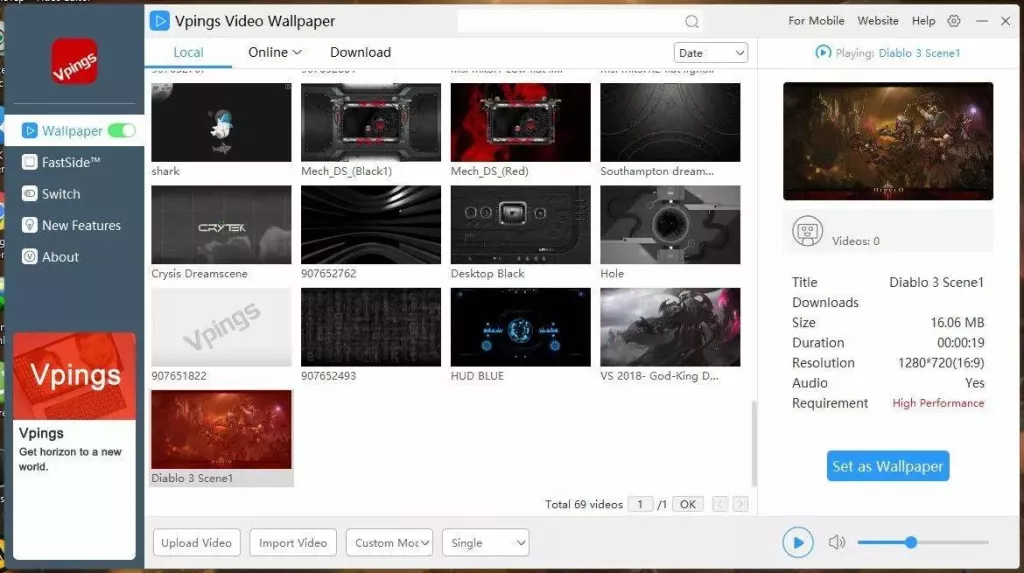This screenshot has width=1024, height=573.
Task: Switch to the Download tab
Action: coord(360,52)
